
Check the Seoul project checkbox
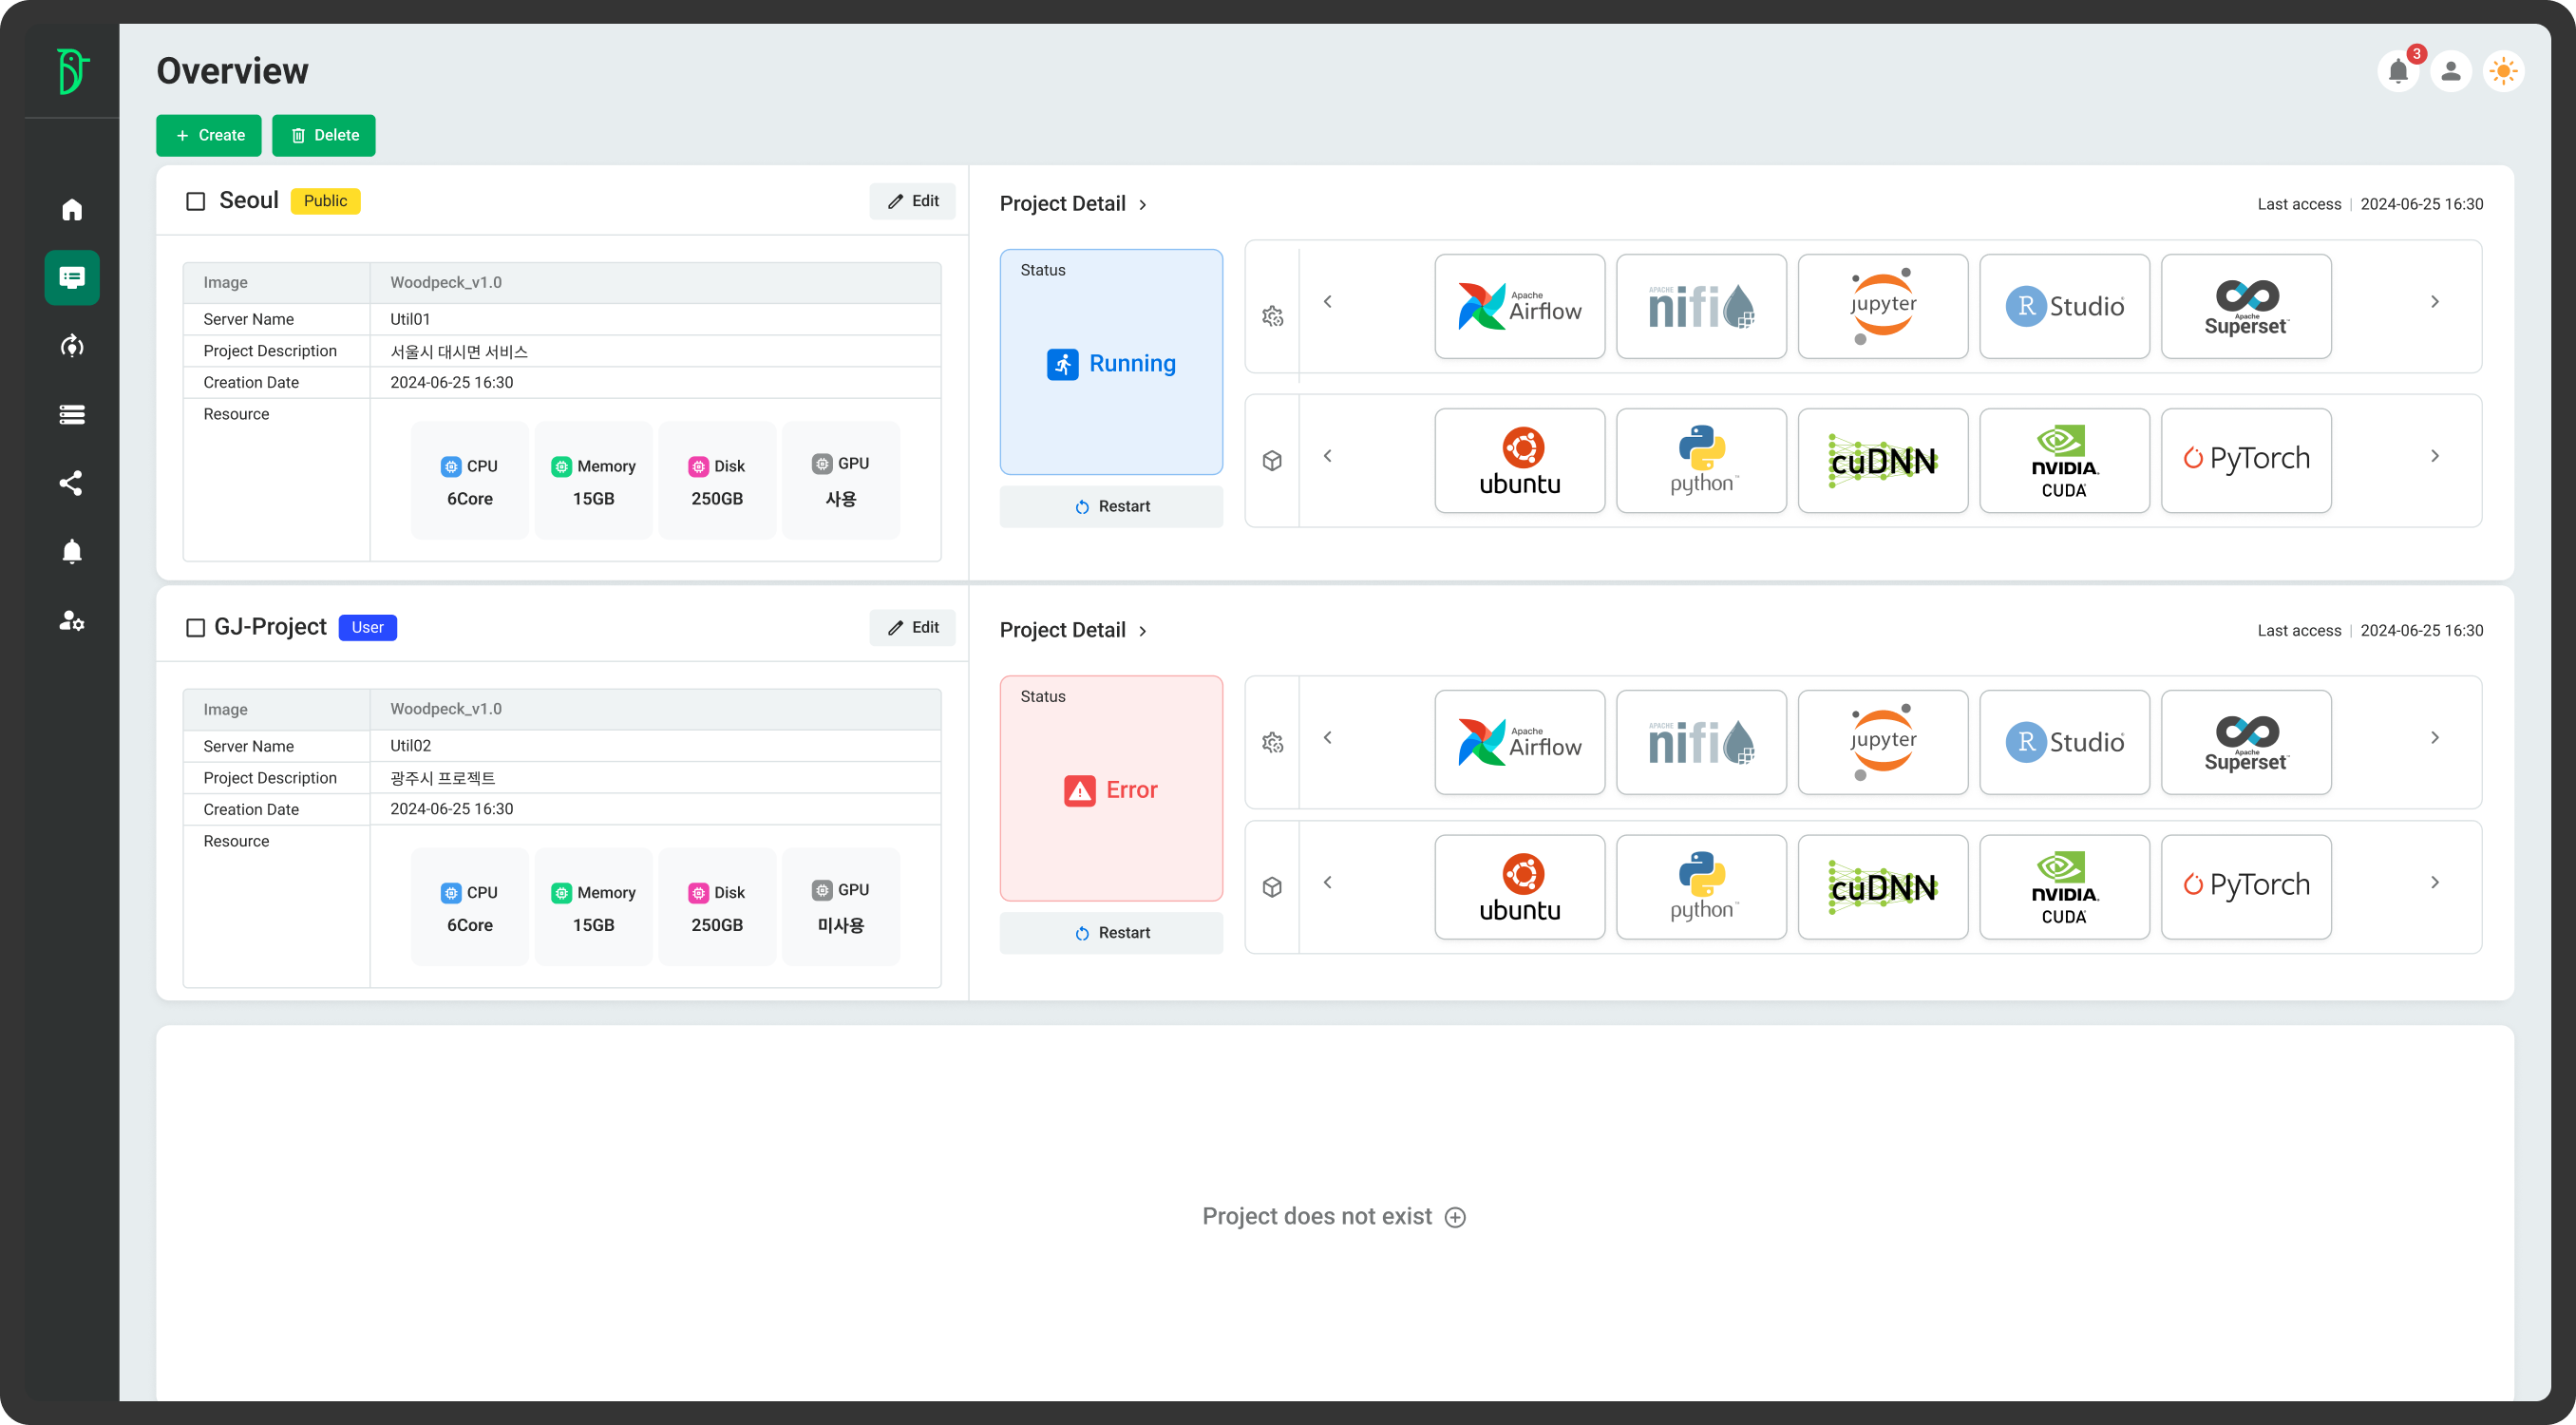[x=196, y=201]
